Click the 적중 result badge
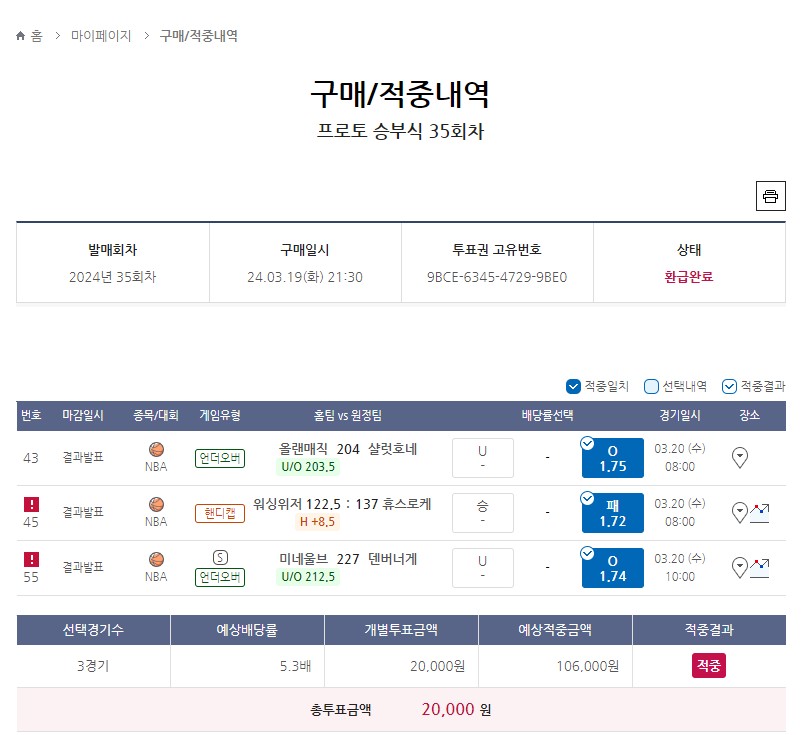801x735 pixels. point(709,666)
